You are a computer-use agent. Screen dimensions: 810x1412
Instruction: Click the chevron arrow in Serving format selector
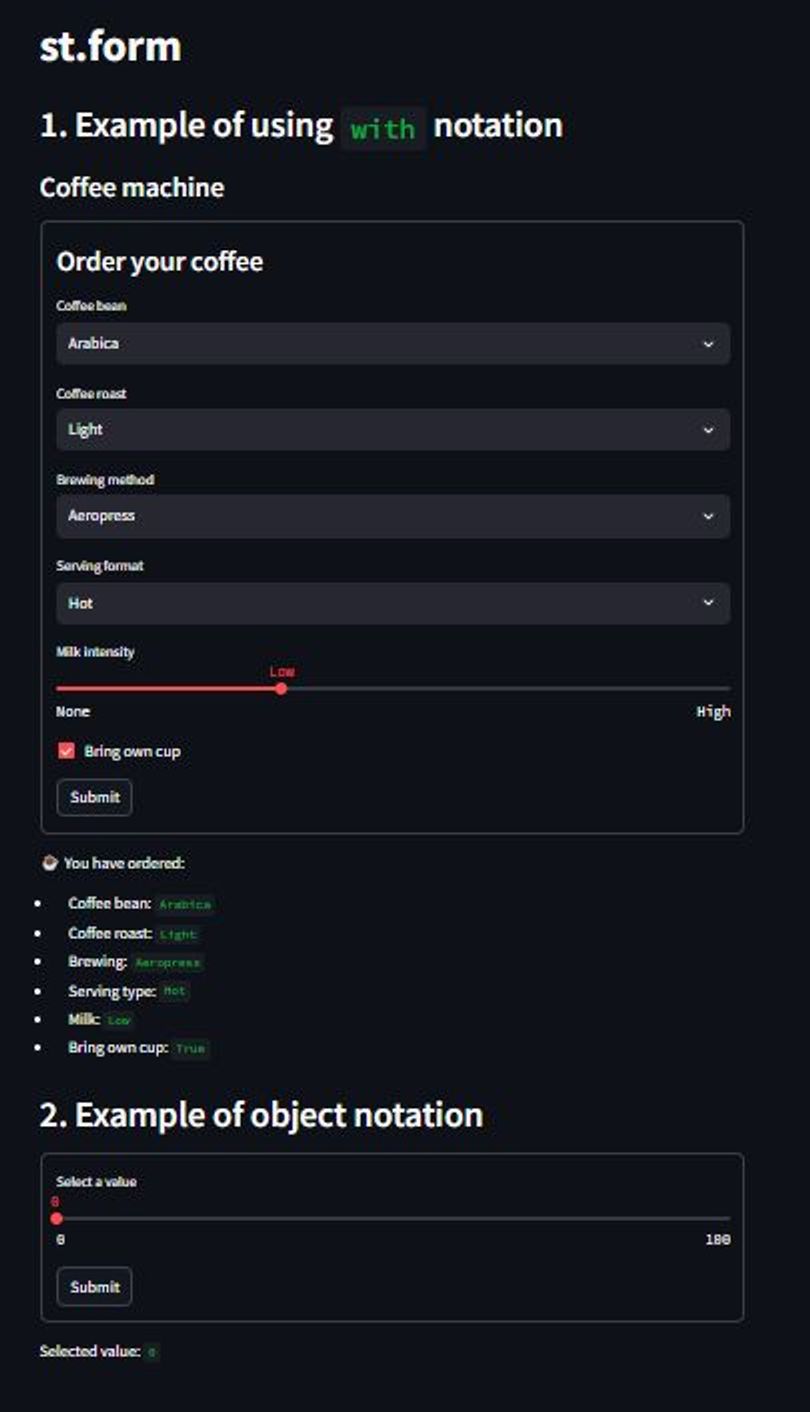point(708,603)
